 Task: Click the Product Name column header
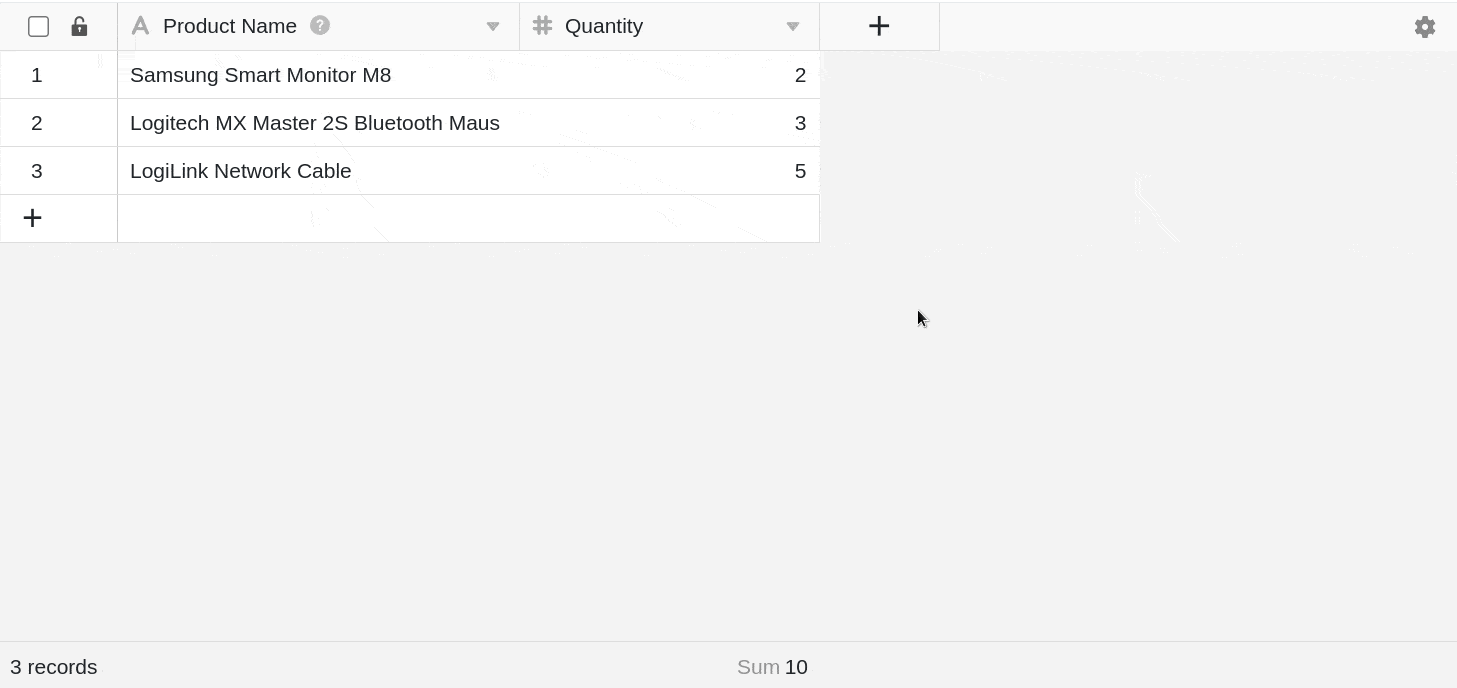[230, 26]
